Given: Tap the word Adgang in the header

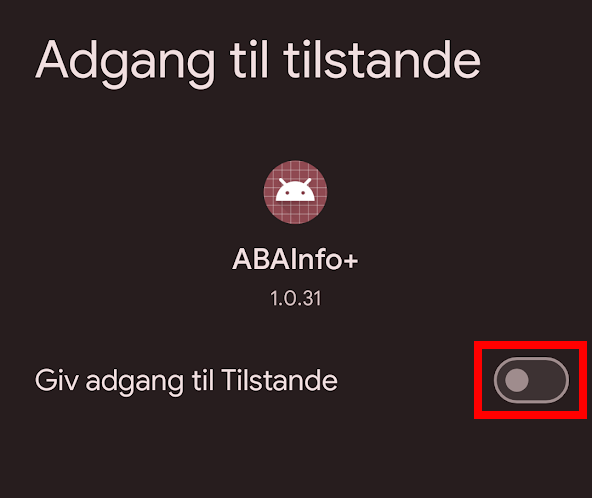Looking at the screenshot, I should pyautogui.click(x=125, y=64).
